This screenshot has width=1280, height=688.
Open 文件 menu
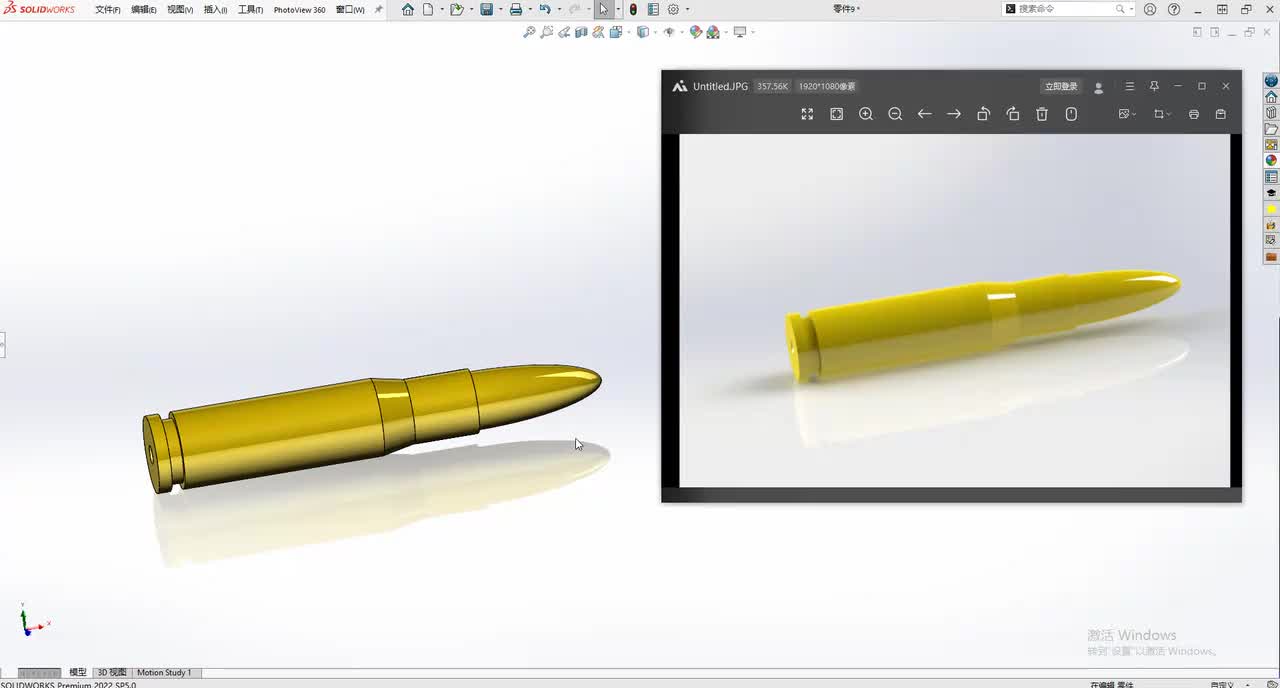coord(108,10)
